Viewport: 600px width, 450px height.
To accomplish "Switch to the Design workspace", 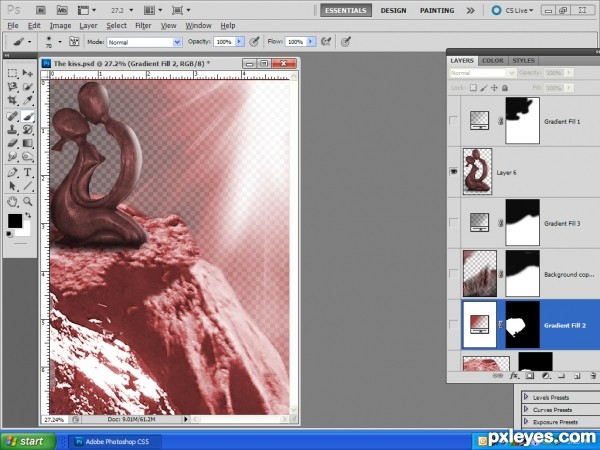I will (393, 11).
